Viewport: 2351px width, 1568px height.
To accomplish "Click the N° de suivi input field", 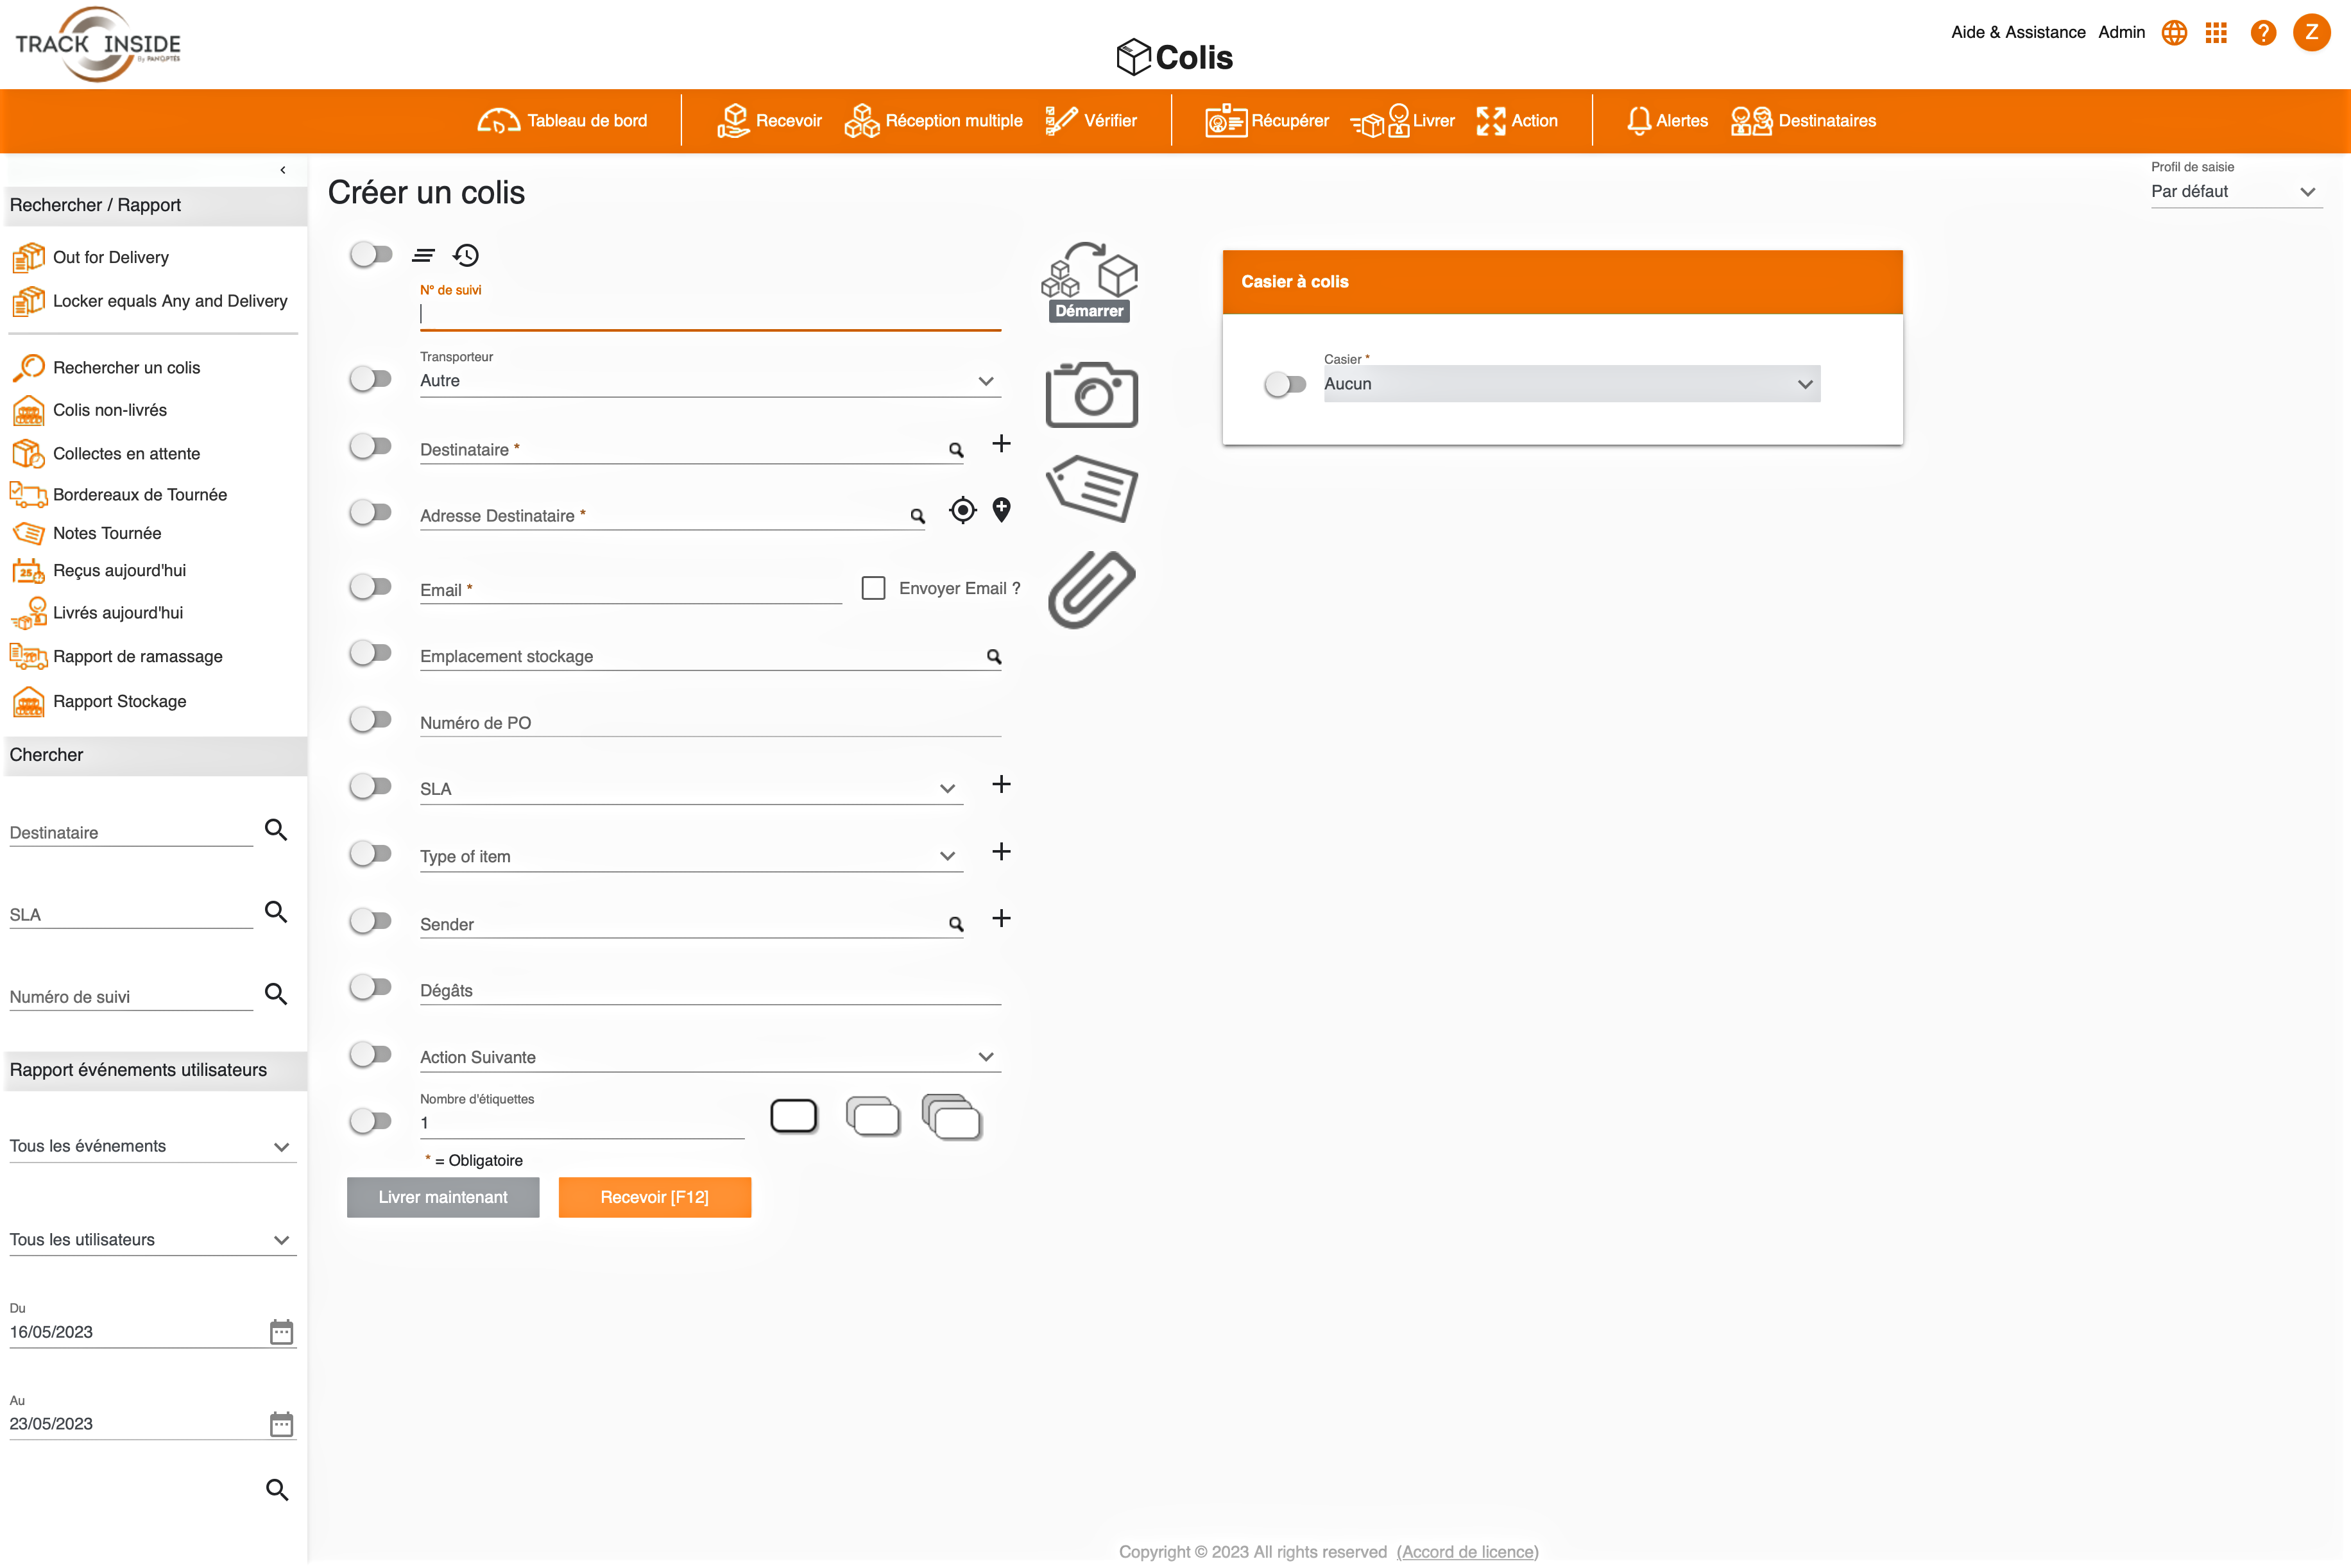I will (710, 315).
